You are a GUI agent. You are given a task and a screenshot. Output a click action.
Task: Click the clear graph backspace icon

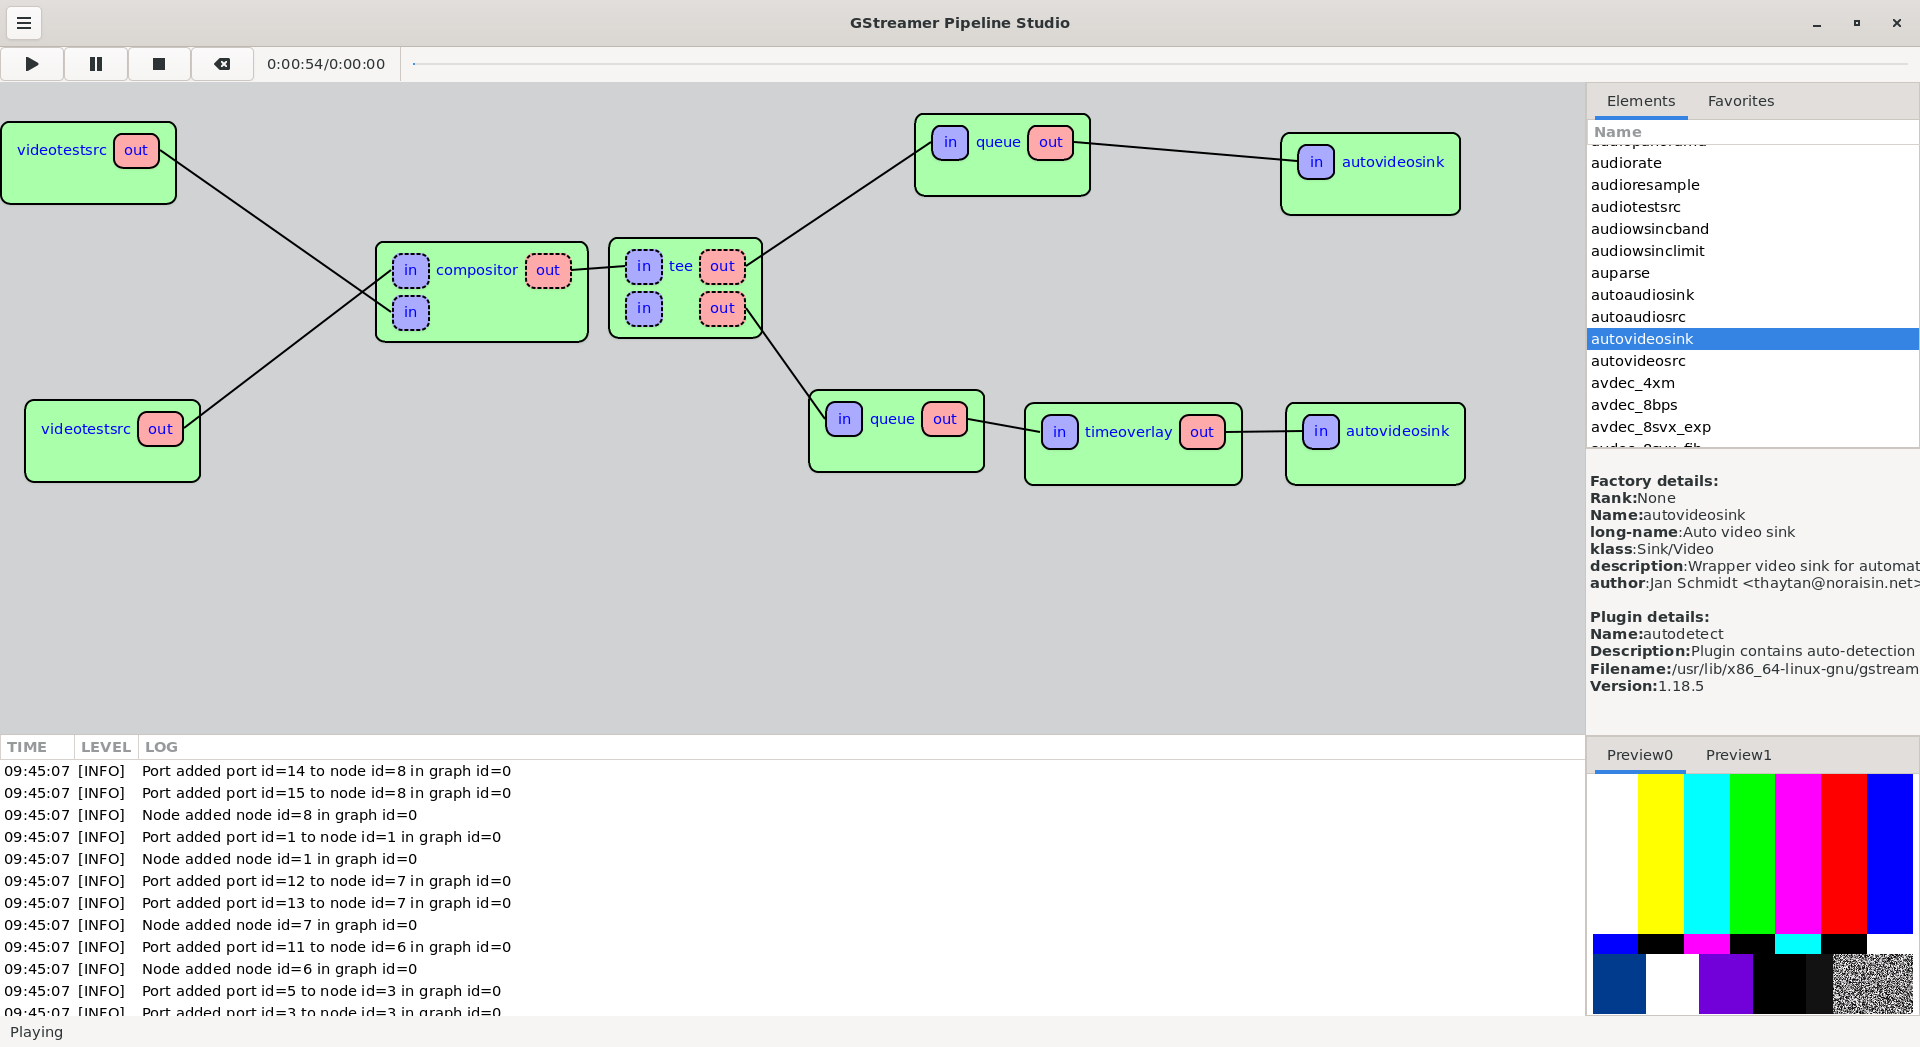coord(222,64)
